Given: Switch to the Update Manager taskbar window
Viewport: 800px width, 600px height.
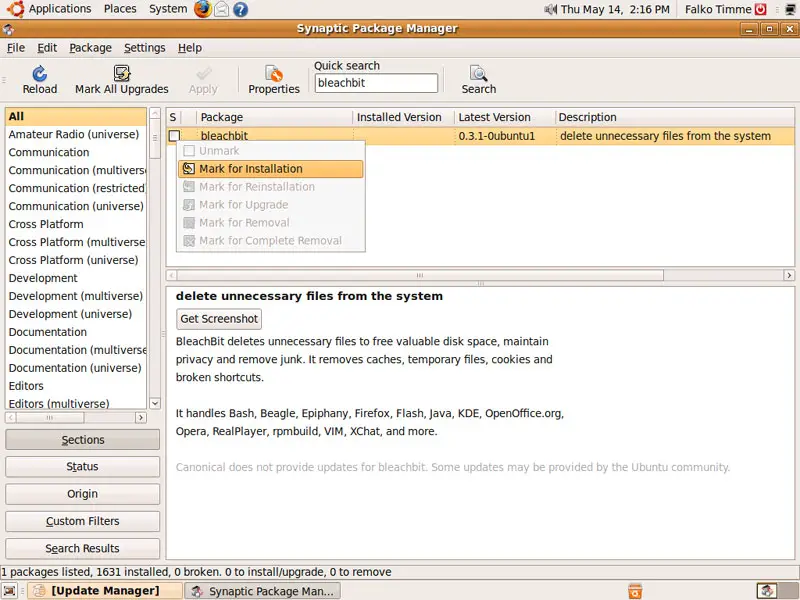Looking at the screenshot, I should click(105, 591).
